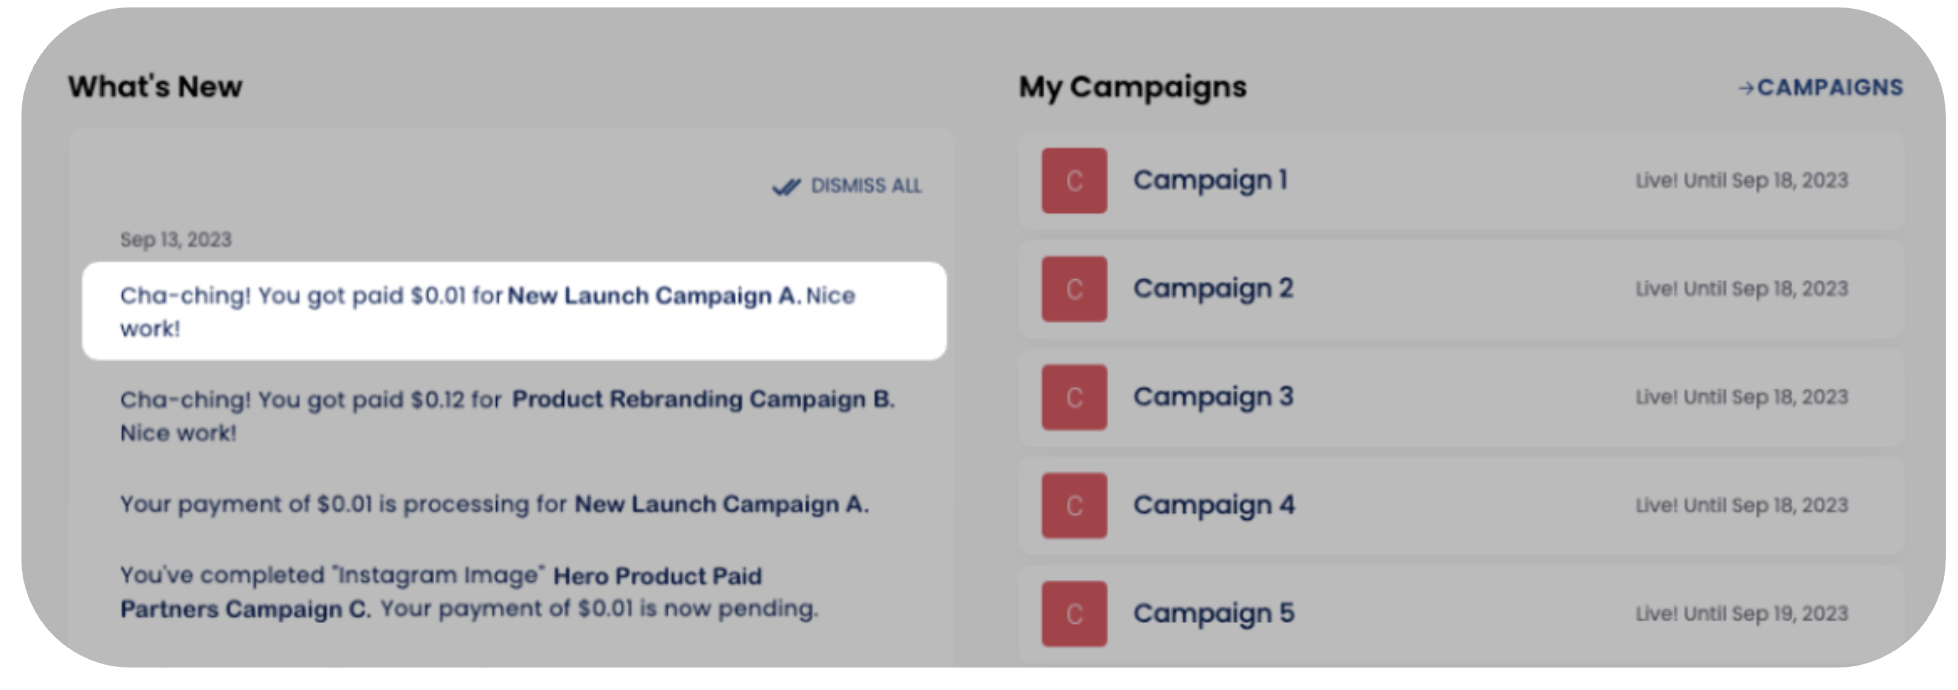Open the Campaign 2 row title
The width and height of the screenshot is (1958, 690).
(x=1213, y=289)
